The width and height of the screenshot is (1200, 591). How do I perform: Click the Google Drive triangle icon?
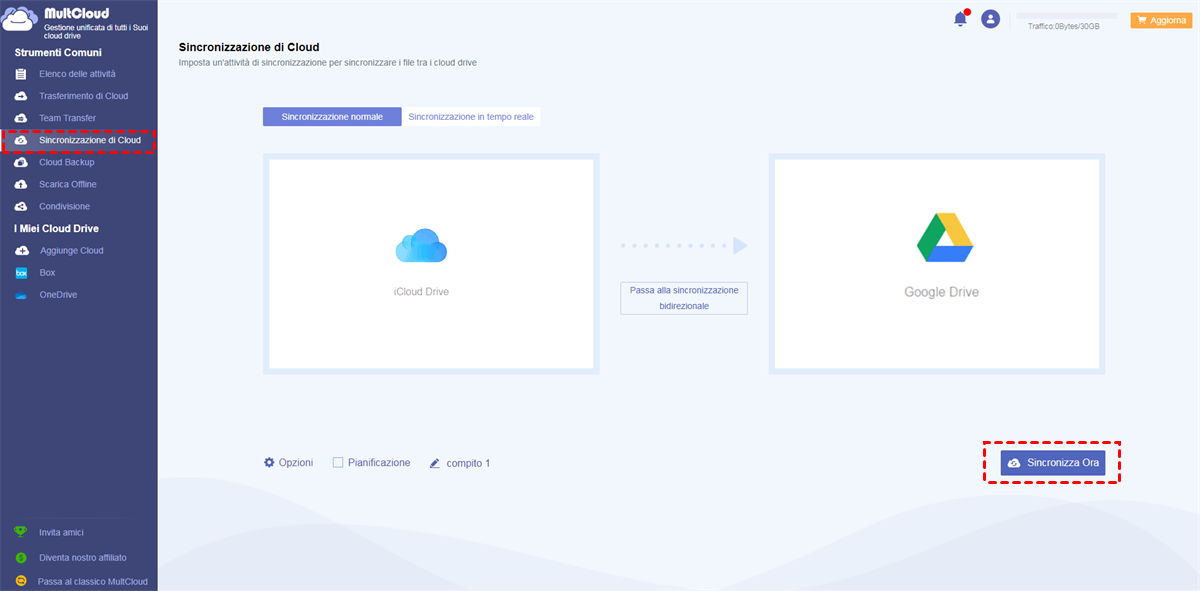945,238
